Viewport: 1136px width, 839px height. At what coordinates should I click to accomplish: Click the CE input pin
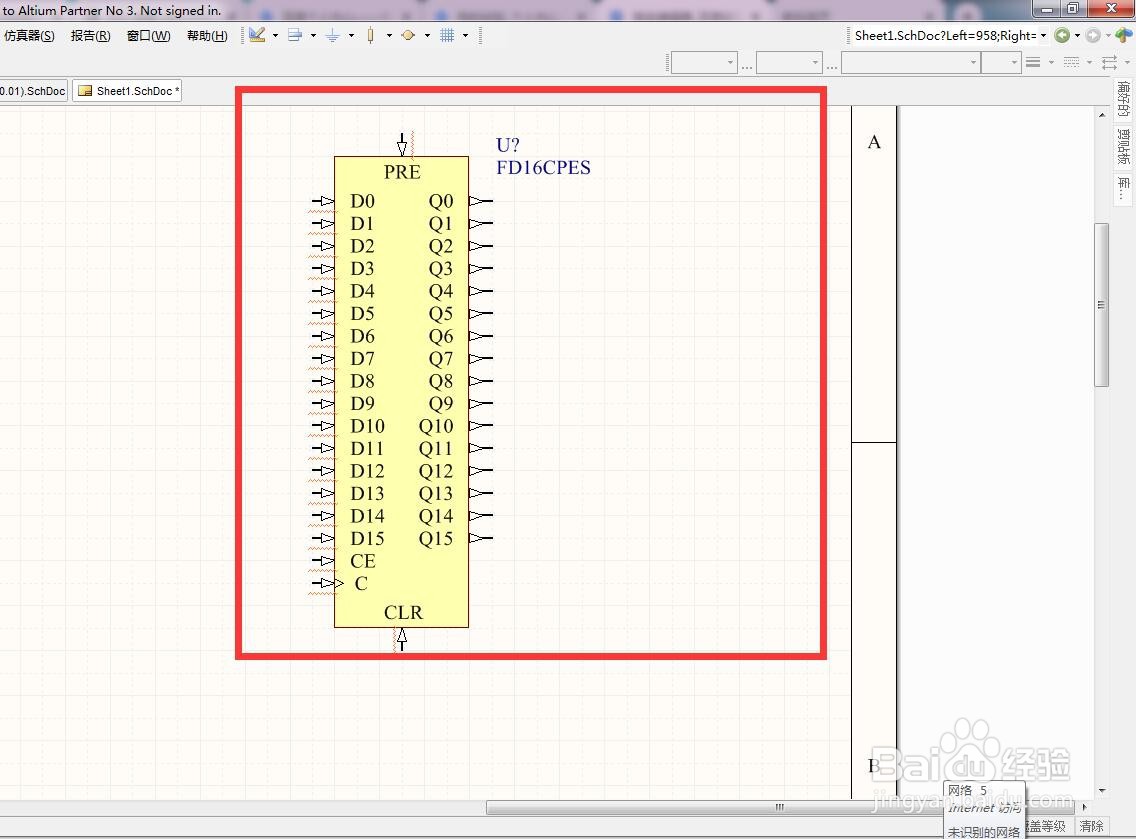pyautogui.click(x=323, y=560)
